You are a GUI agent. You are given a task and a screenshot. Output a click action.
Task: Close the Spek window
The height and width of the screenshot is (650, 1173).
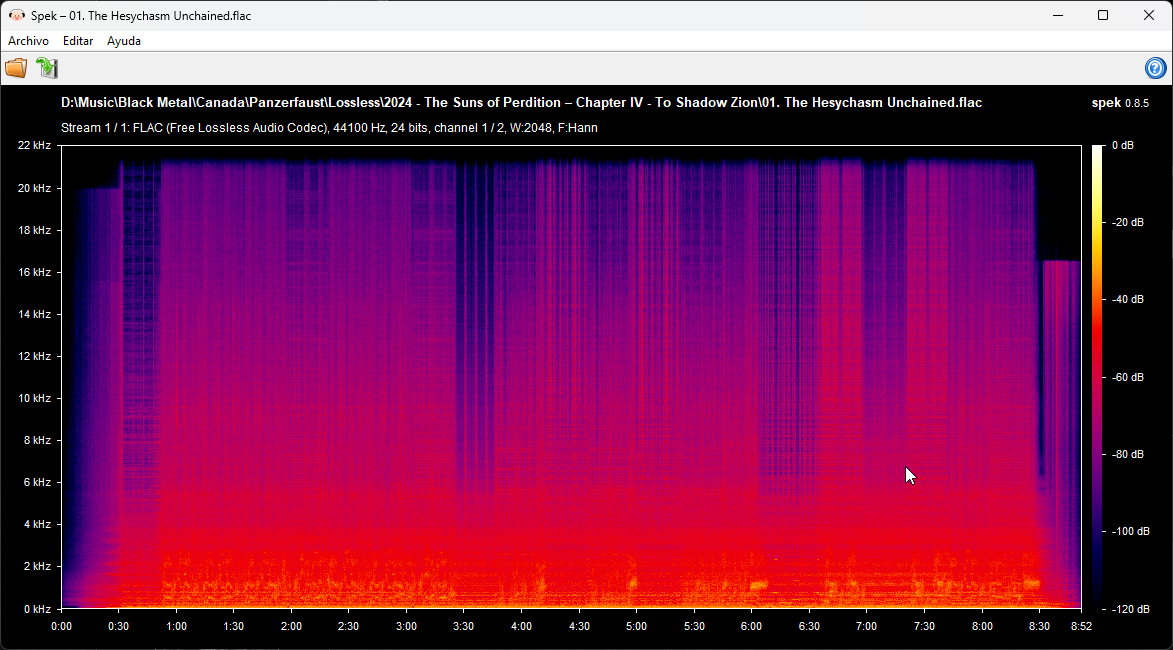pos(1149,16)
